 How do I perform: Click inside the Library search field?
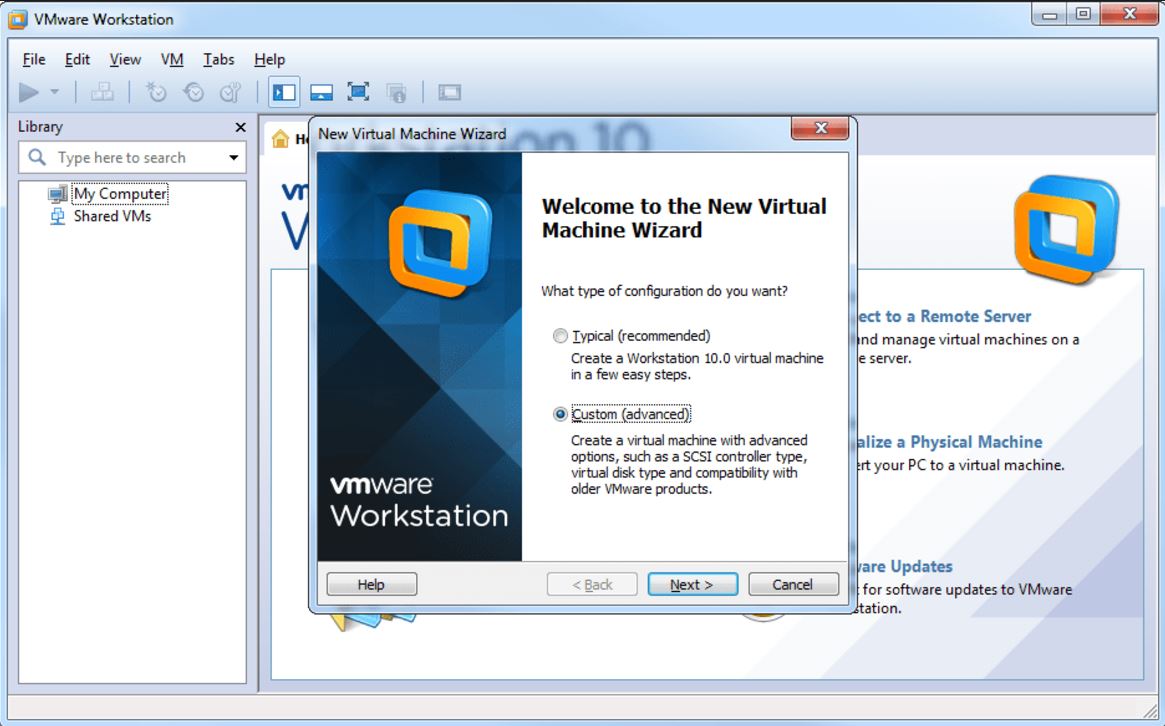click(x=130, y=157)
